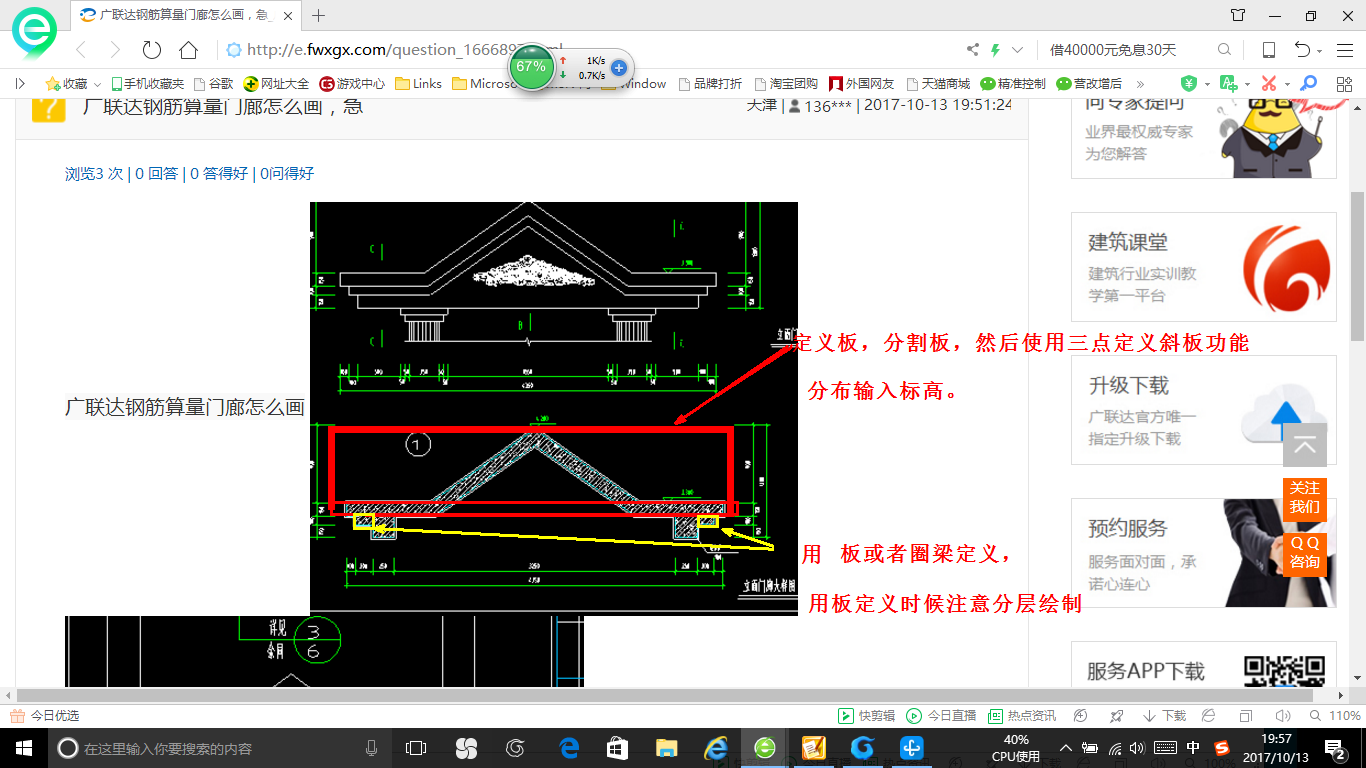Click the share icon in address bar
This screenshot has height=768, width=1366.
[x=973, y=50]
